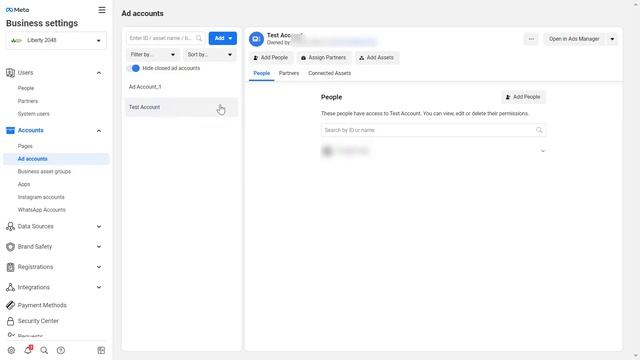
Task: Open the blue Add dropdown button
Action: click(x=222, y=38)
